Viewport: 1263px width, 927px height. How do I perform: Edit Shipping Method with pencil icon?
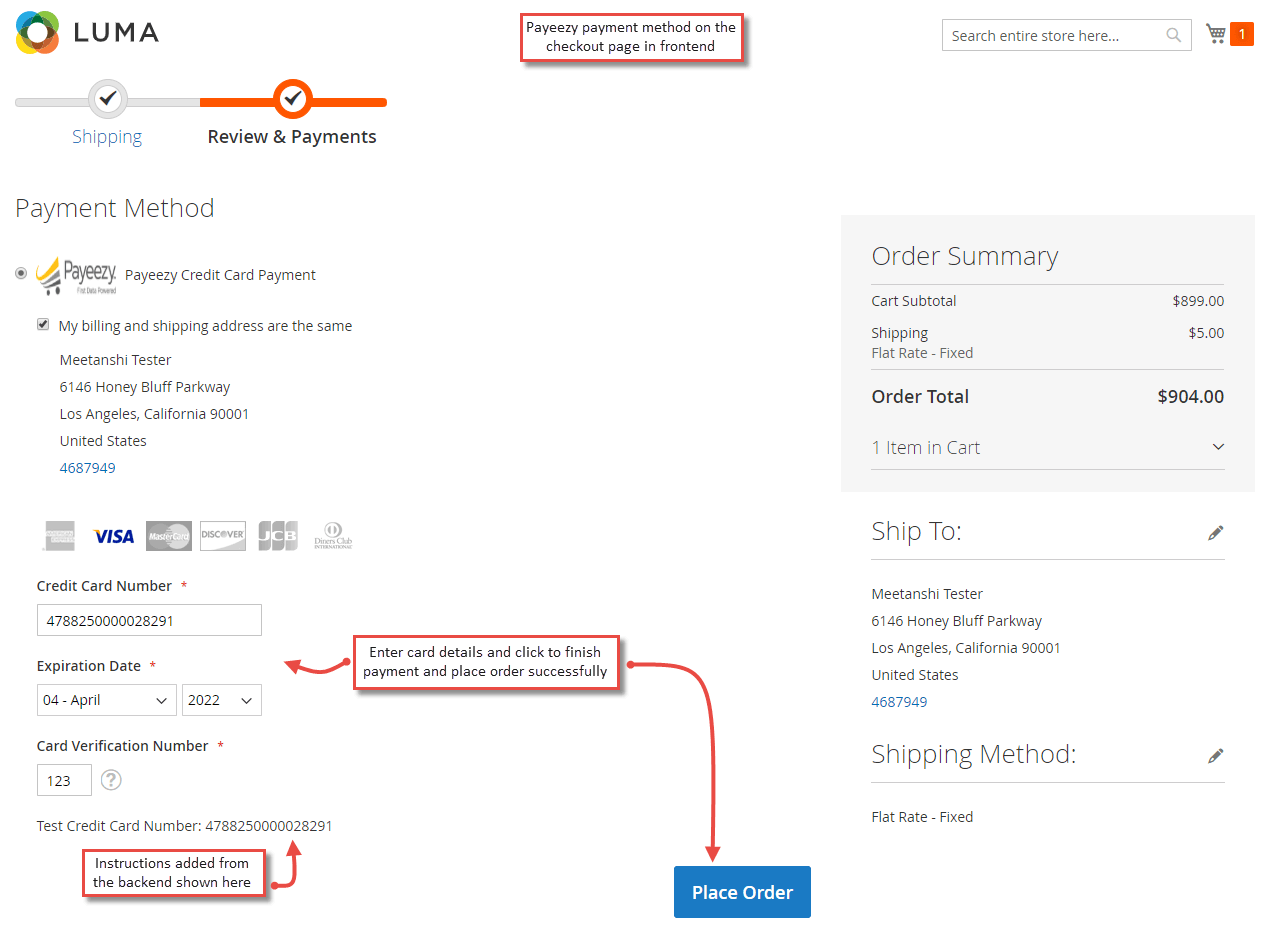coord(1215,756)
